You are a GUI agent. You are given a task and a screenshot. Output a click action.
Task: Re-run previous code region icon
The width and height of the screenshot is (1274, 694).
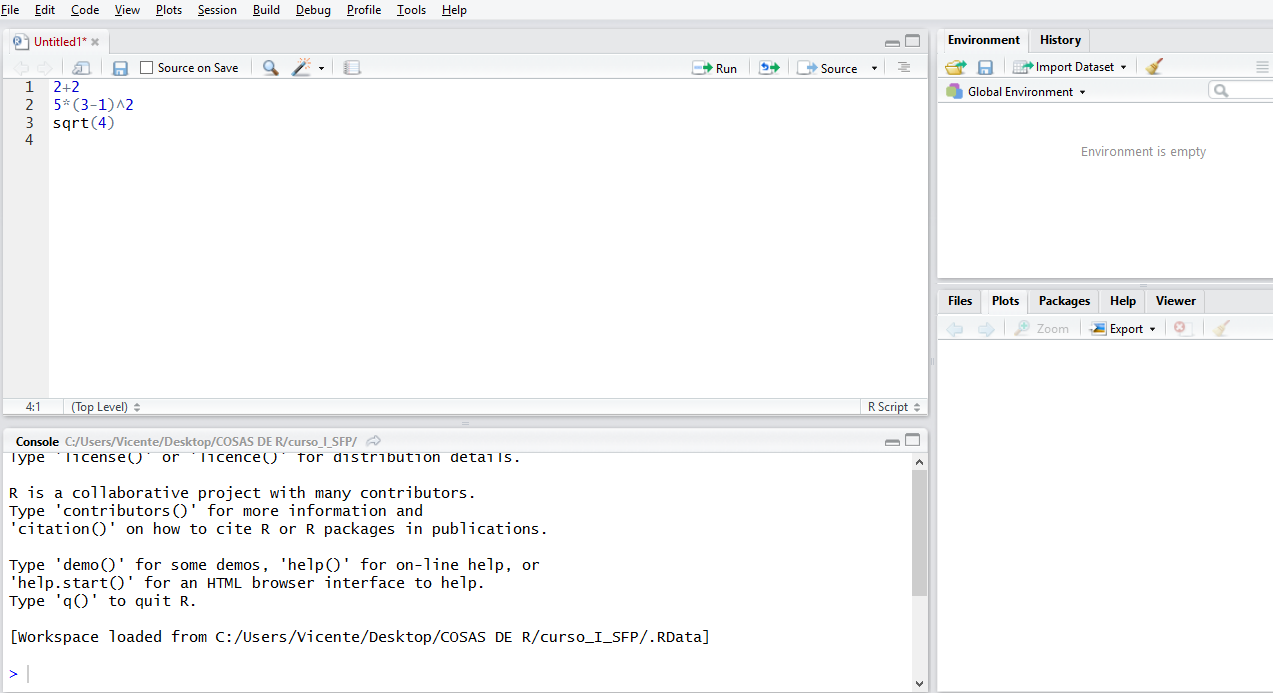pos(768,68)
